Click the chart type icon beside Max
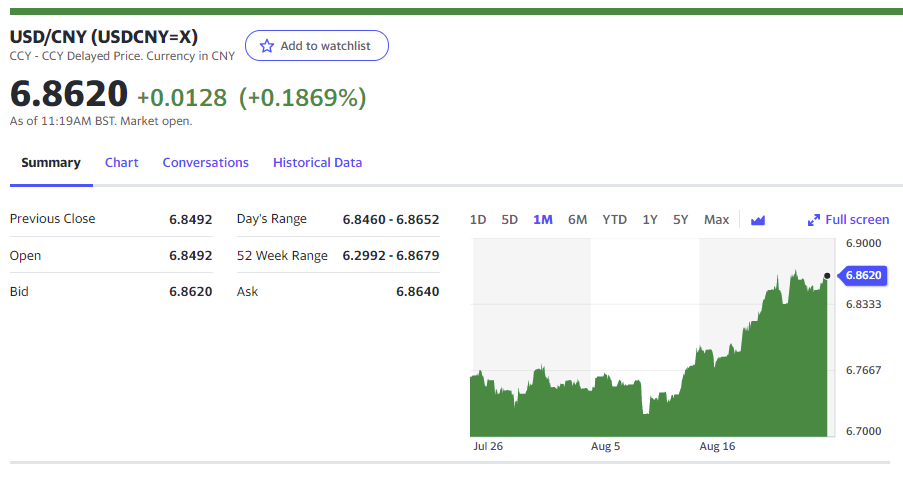The width and height of the screenshot is (903, 478). pyautogui.click(x=757, y=220)
